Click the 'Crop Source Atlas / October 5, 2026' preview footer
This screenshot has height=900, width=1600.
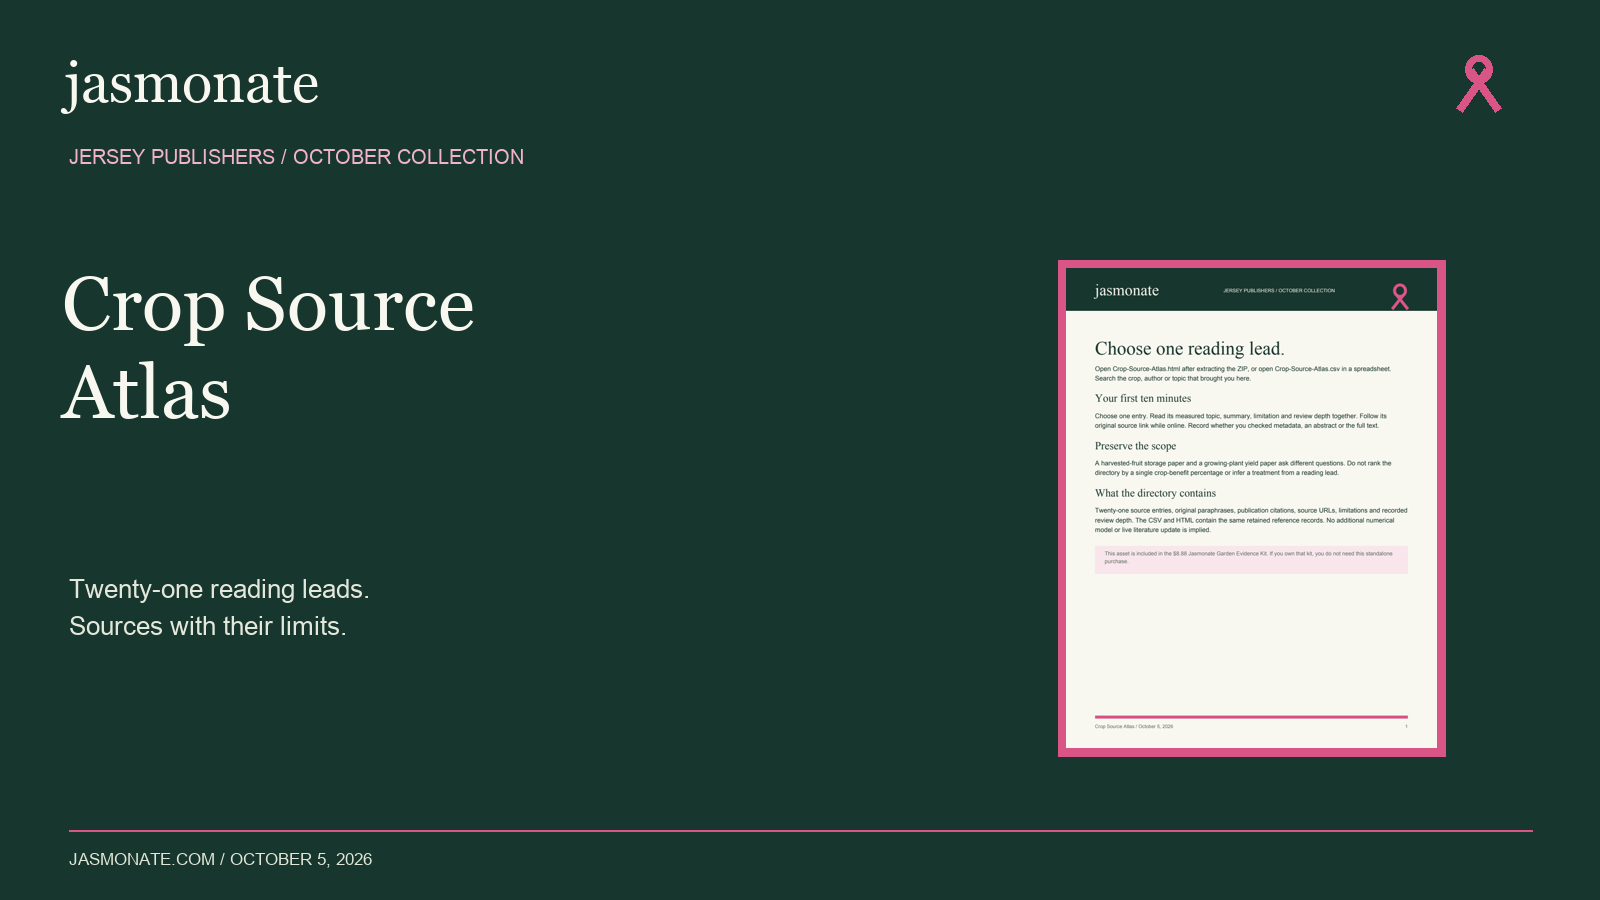[1134, 726]
